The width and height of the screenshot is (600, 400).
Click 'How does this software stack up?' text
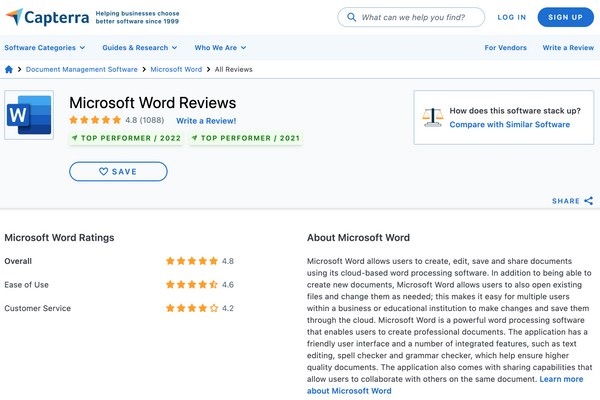click(x=515, y=111)
